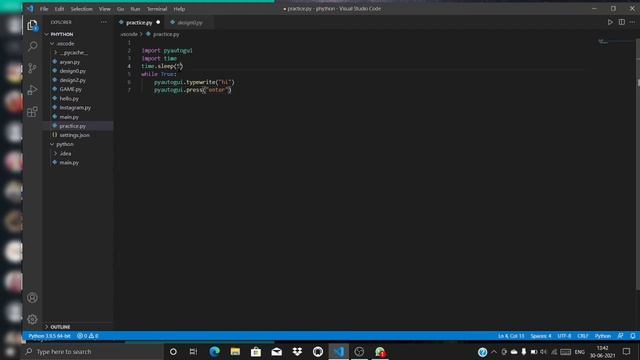The image size is (640, 360).
Task: Click practice.py in the breadcrumb path
Action: [166, 34]
